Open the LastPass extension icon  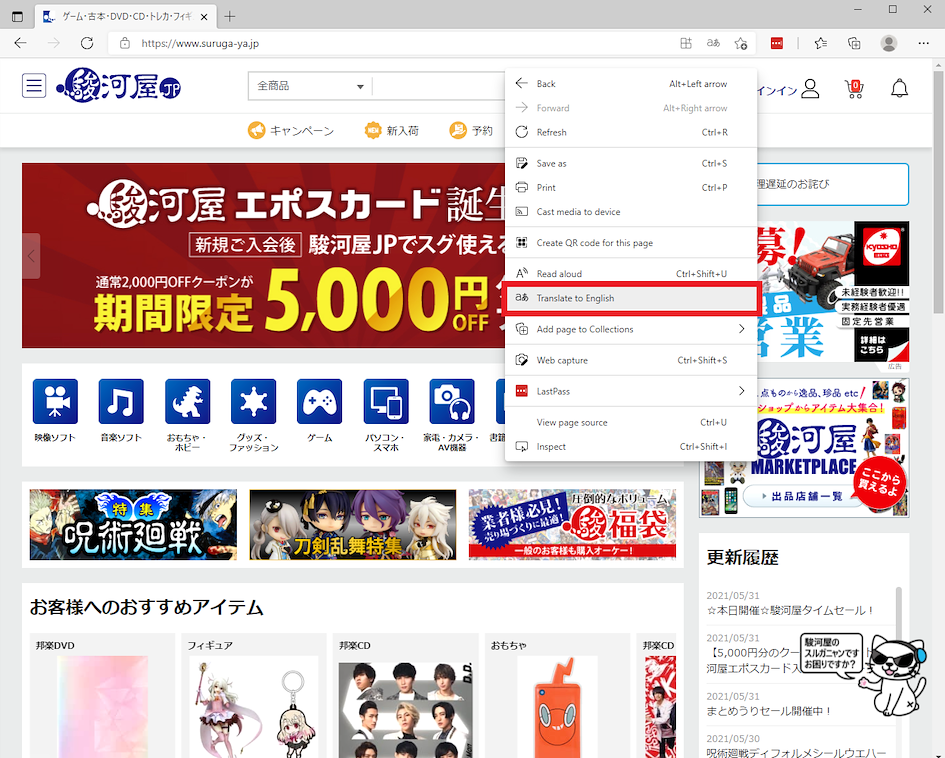click(x=777, y=43)
